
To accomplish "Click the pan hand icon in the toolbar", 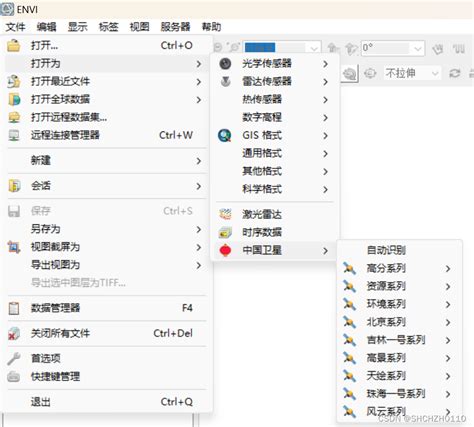I will (x=438, y=49).
